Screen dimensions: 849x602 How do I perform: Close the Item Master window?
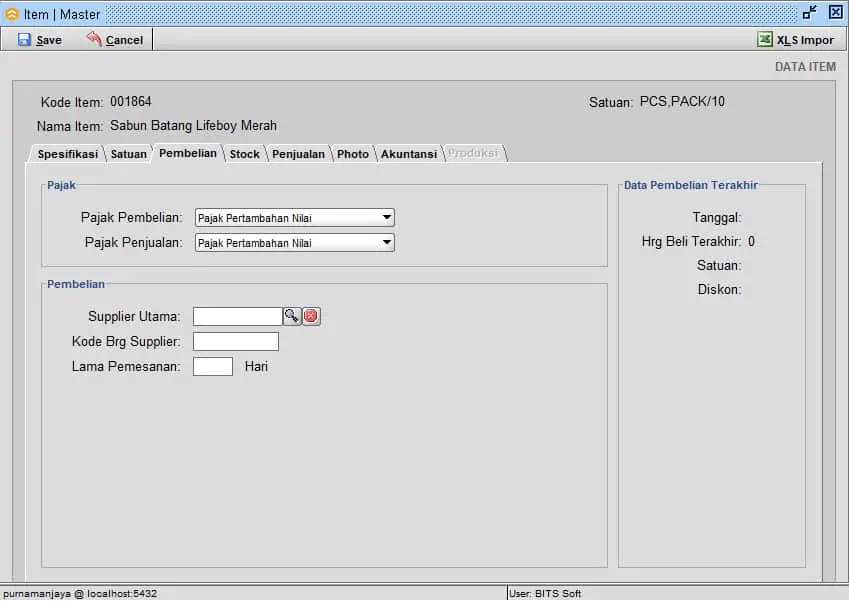pos(835,12)
